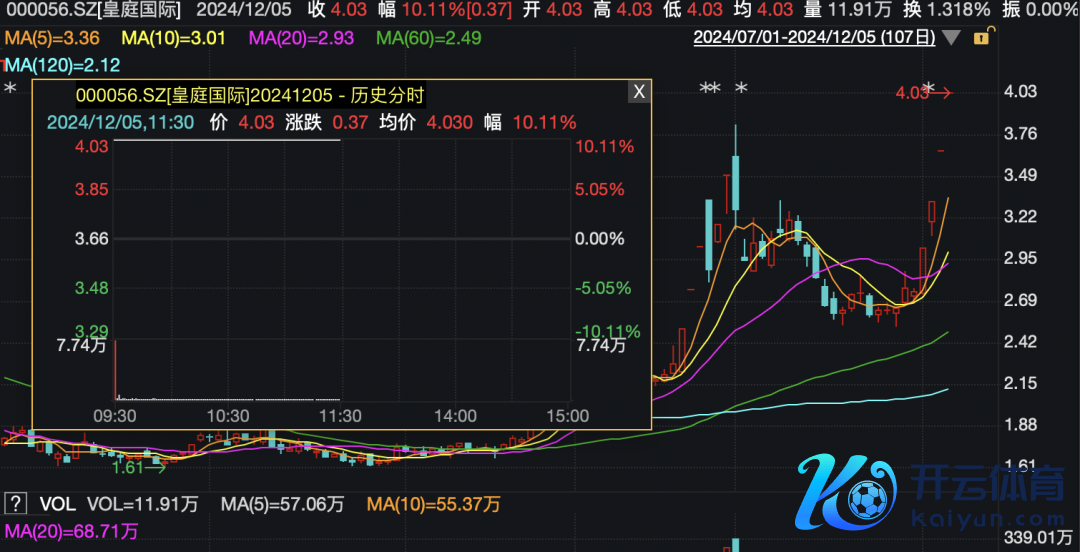The height and width of the screenshot is (552, 1080).
Task: Select the MA(120)=2.12 cyan indicator label
Action: 62,65
